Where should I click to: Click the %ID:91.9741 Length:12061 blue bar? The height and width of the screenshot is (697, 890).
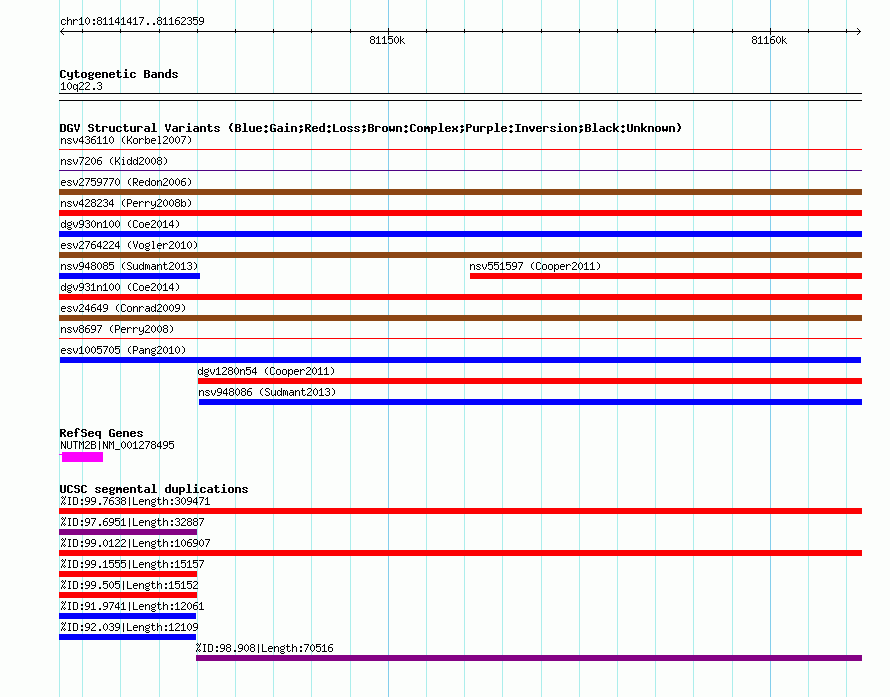tap(127, 616)
